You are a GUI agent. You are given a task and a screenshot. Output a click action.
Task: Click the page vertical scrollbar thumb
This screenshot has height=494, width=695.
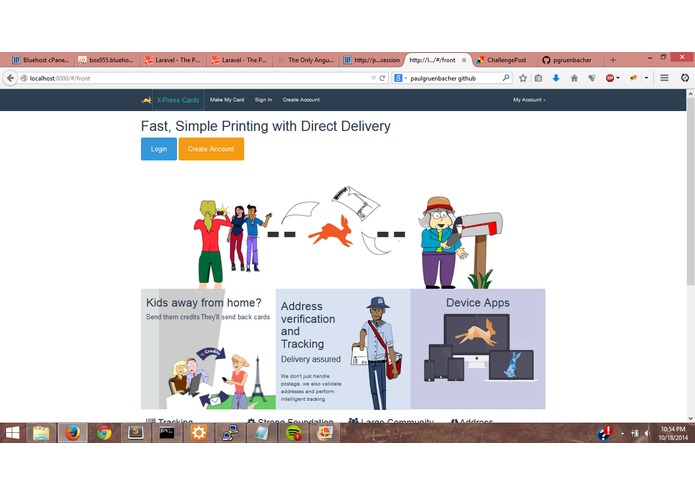(690, 191)
